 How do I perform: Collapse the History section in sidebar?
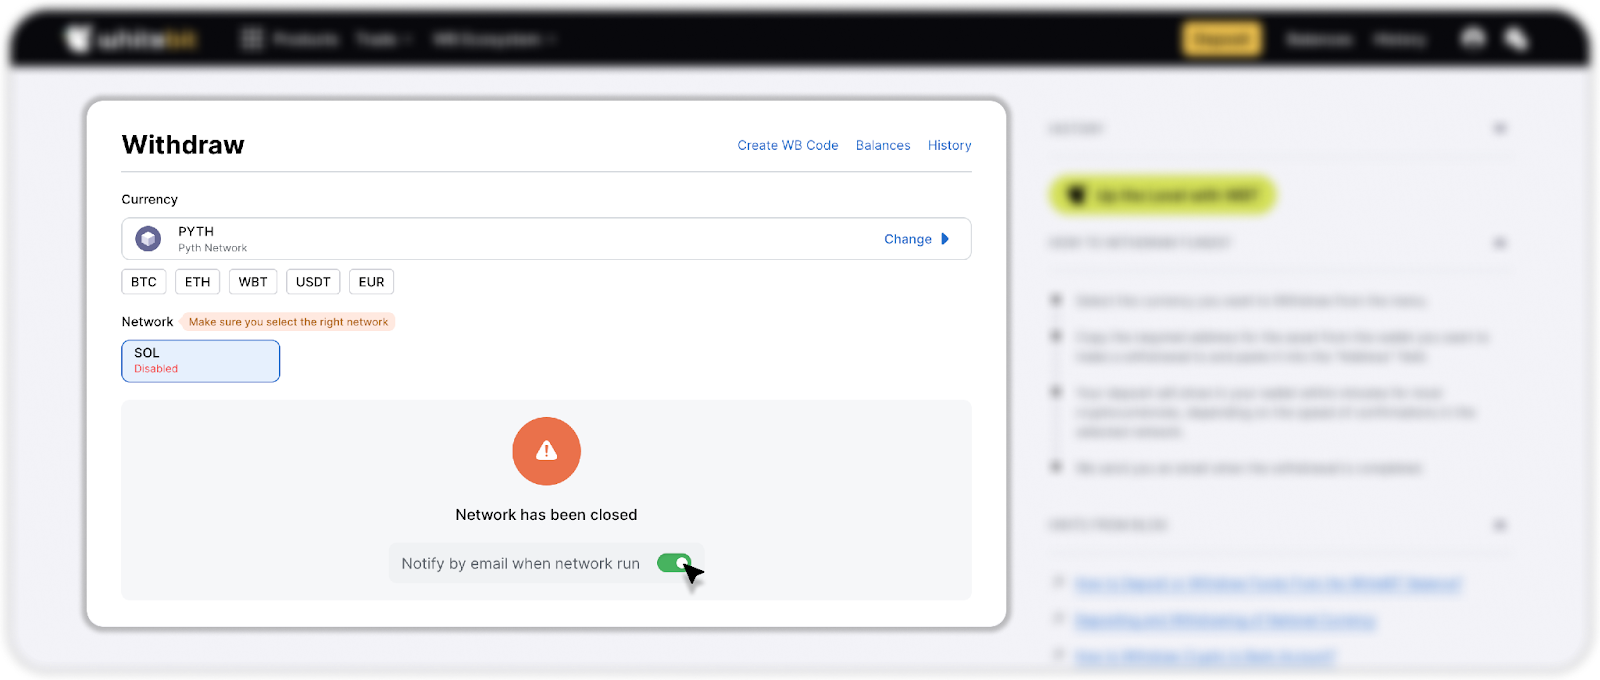(x=1499, y=128)
